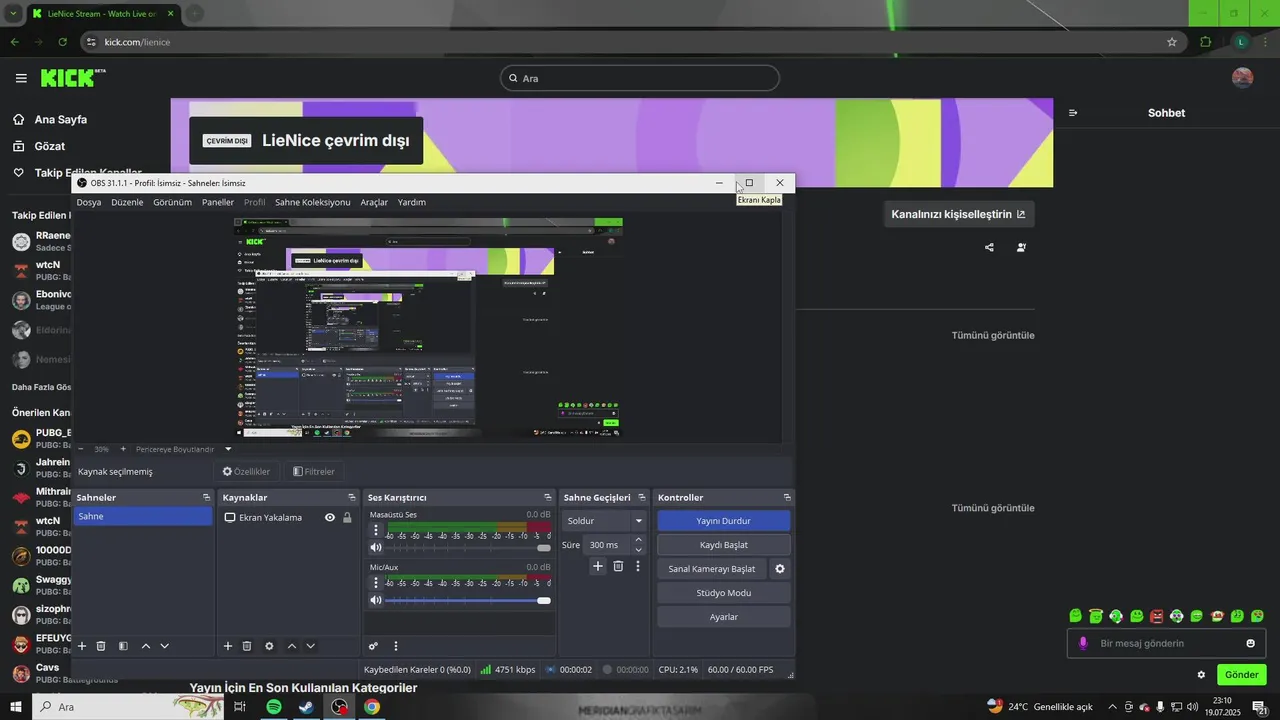Float the Kontroller dock panel
The width and height of the screenshot is (1280, 720).
pyautogui.click(x=787, y=497)
